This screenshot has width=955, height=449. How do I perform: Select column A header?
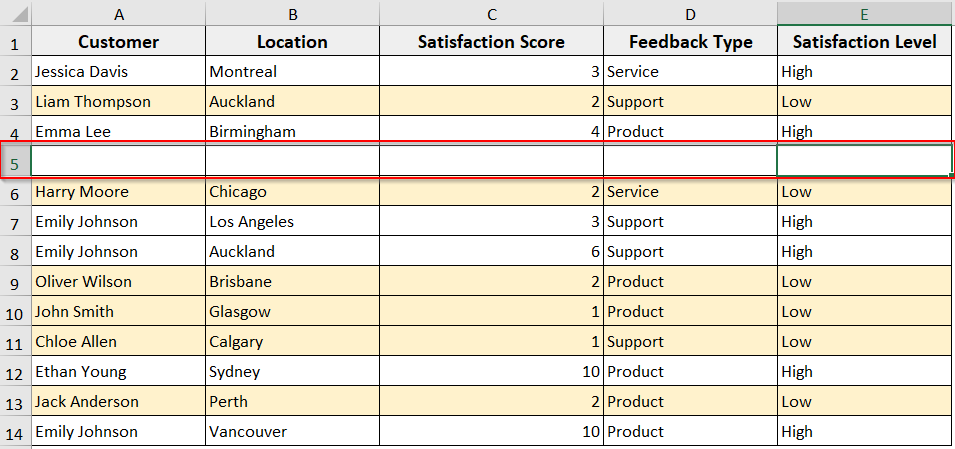(x=118, y=14)
